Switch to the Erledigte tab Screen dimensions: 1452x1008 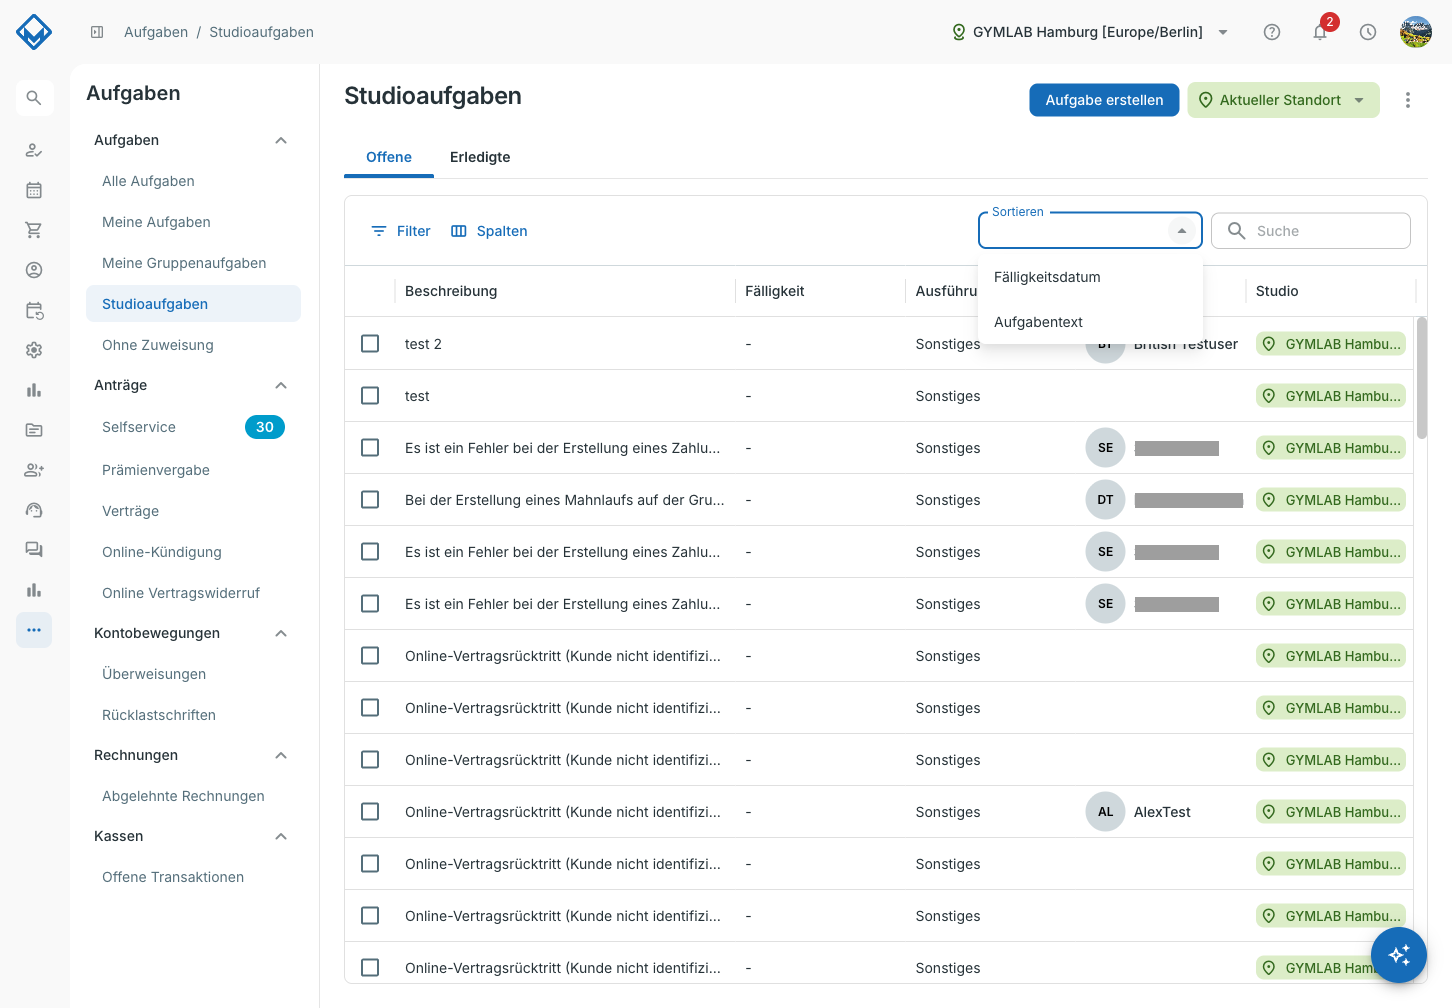point(480,157)
